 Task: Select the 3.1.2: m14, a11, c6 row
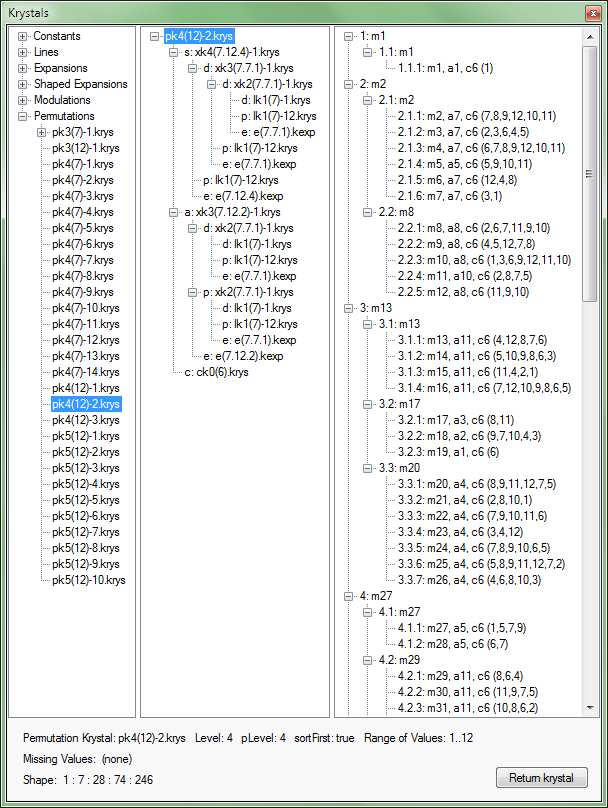477,356
